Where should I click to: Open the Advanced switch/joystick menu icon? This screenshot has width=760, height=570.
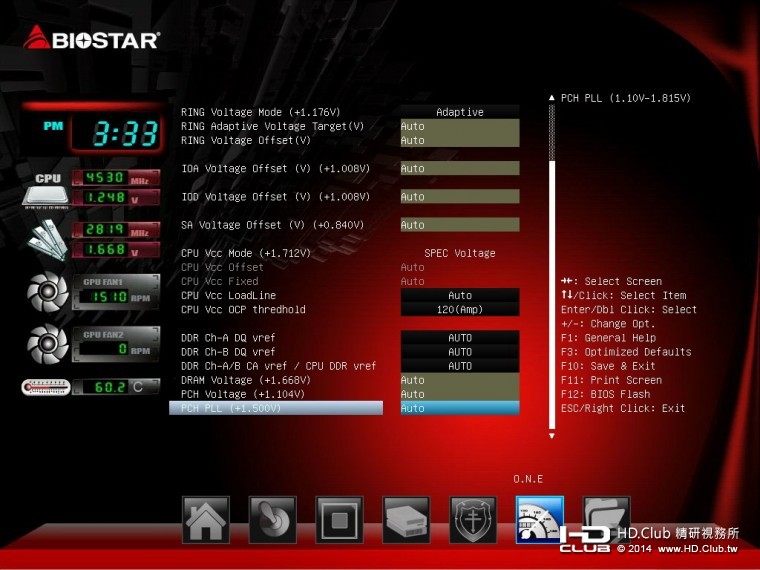click(272, 520)
